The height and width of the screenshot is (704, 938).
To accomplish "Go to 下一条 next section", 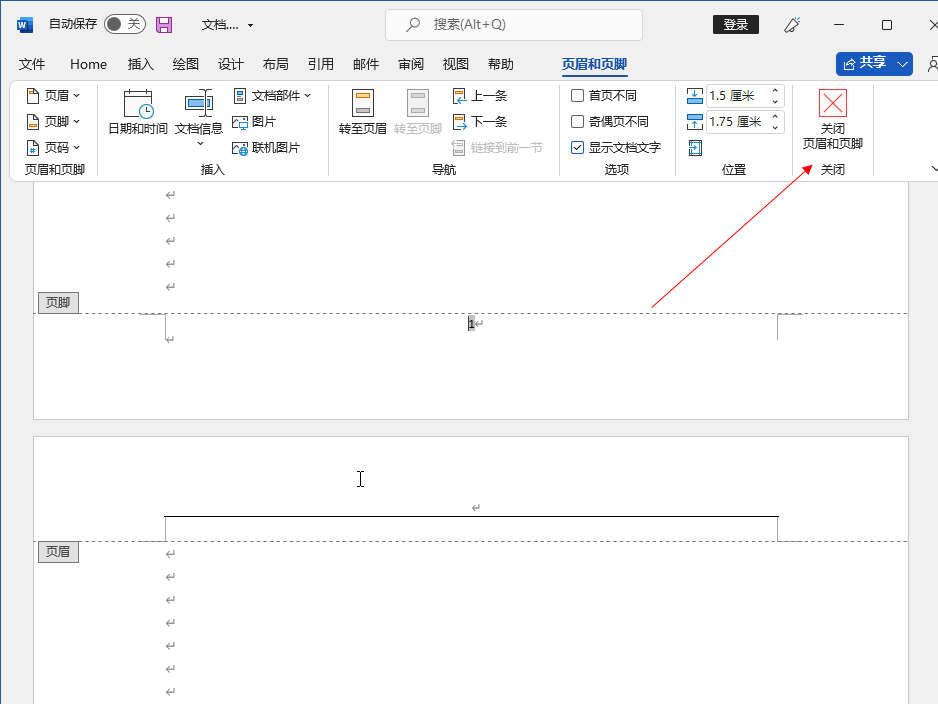I will click(x=480, y=121).
